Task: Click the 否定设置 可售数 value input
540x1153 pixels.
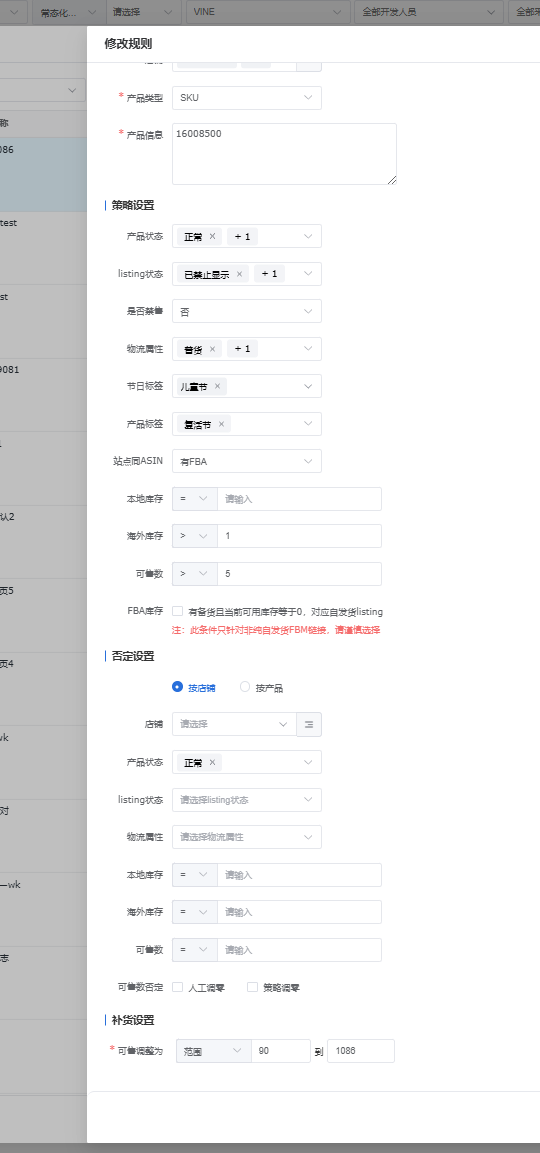Action: [x=299, y=950]
